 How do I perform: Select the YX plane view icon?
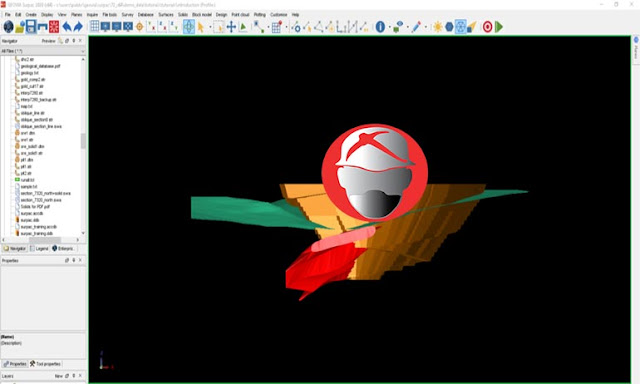pyautogui.click(x=151, y=27)
